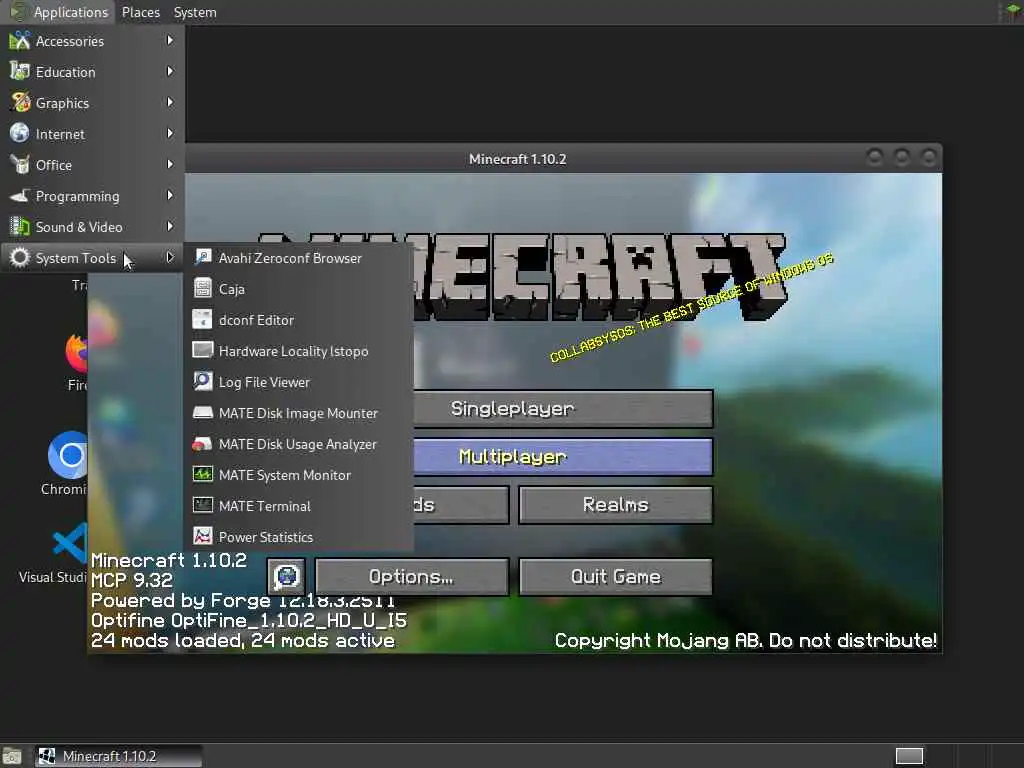Click the show desktop panel icon

[x=12, y=756]
